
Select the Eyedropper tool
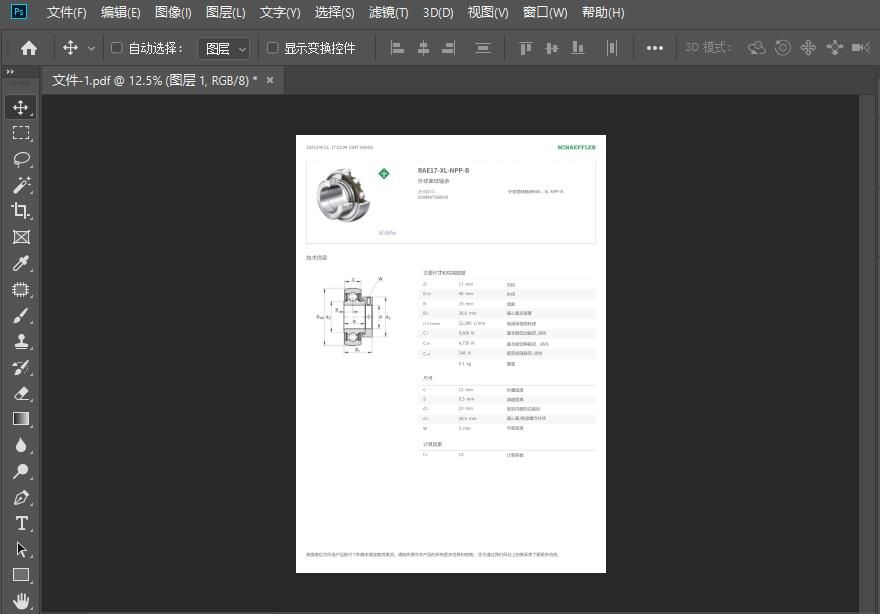pyautogui.click(x=21, y=263)
